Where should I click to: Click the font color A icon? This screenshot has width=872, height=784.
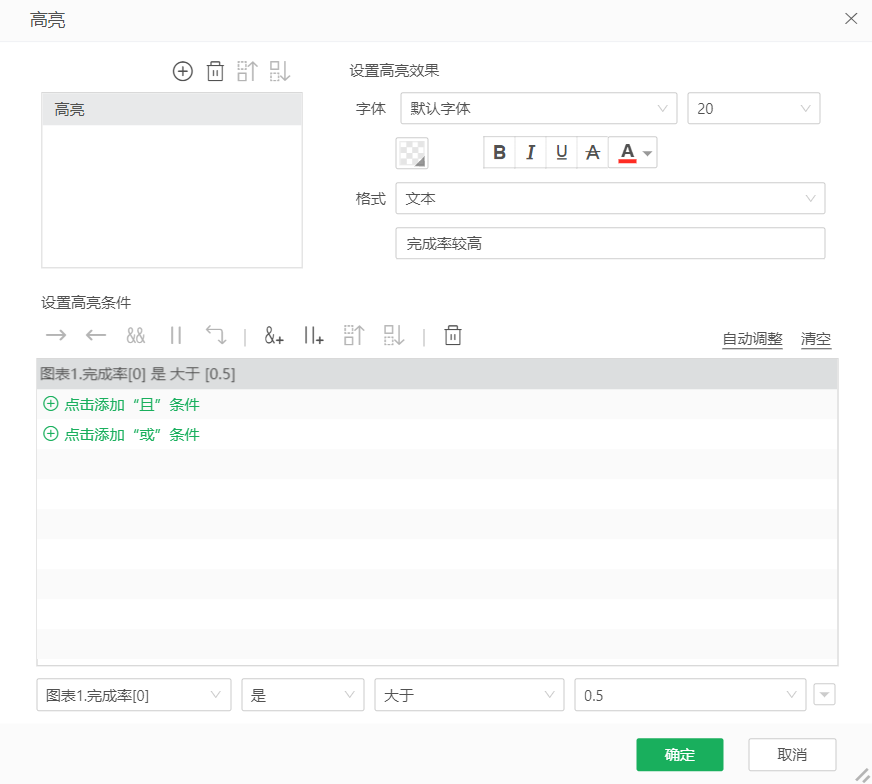tap(627, 152)
